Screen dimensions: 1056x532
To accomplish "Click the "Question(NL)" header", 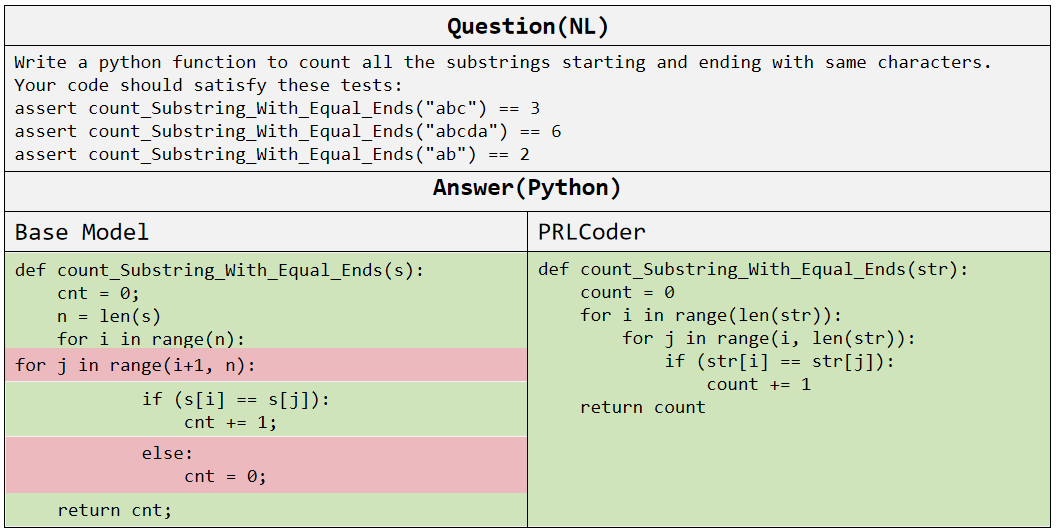I will click(527, 26).
